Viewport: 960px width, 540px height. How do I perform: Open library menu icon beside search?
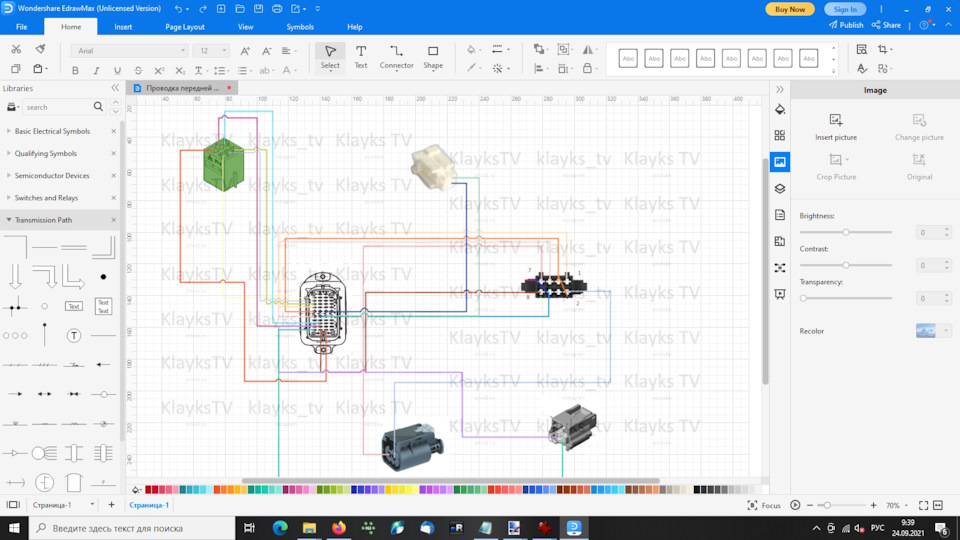click(12, 107)
